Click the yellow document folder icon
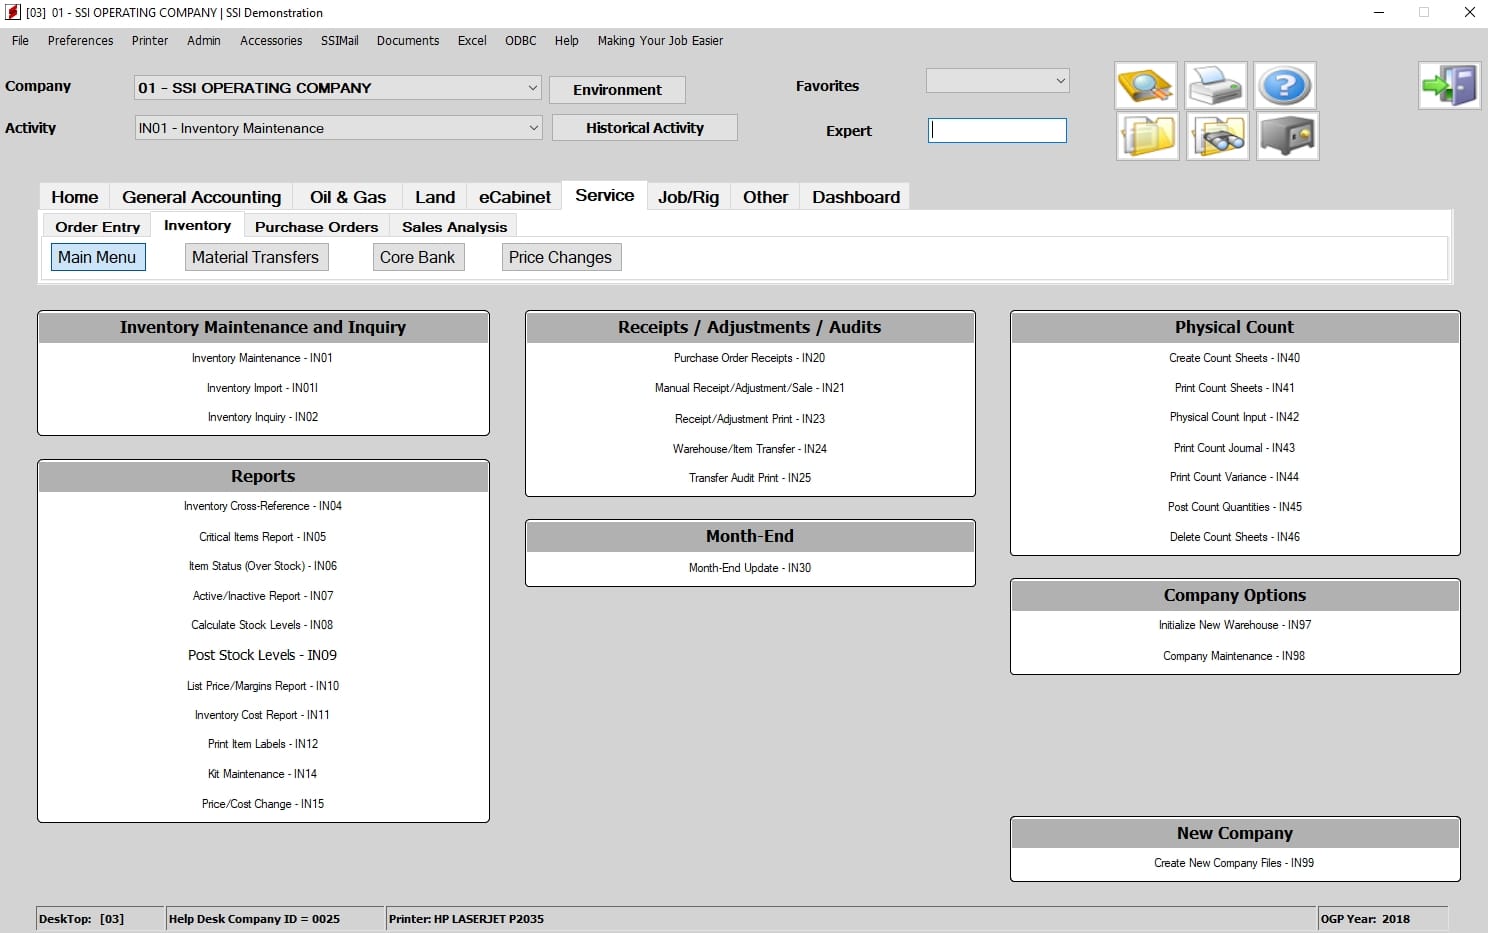The image size is (1488, 933). [1147, 136]
